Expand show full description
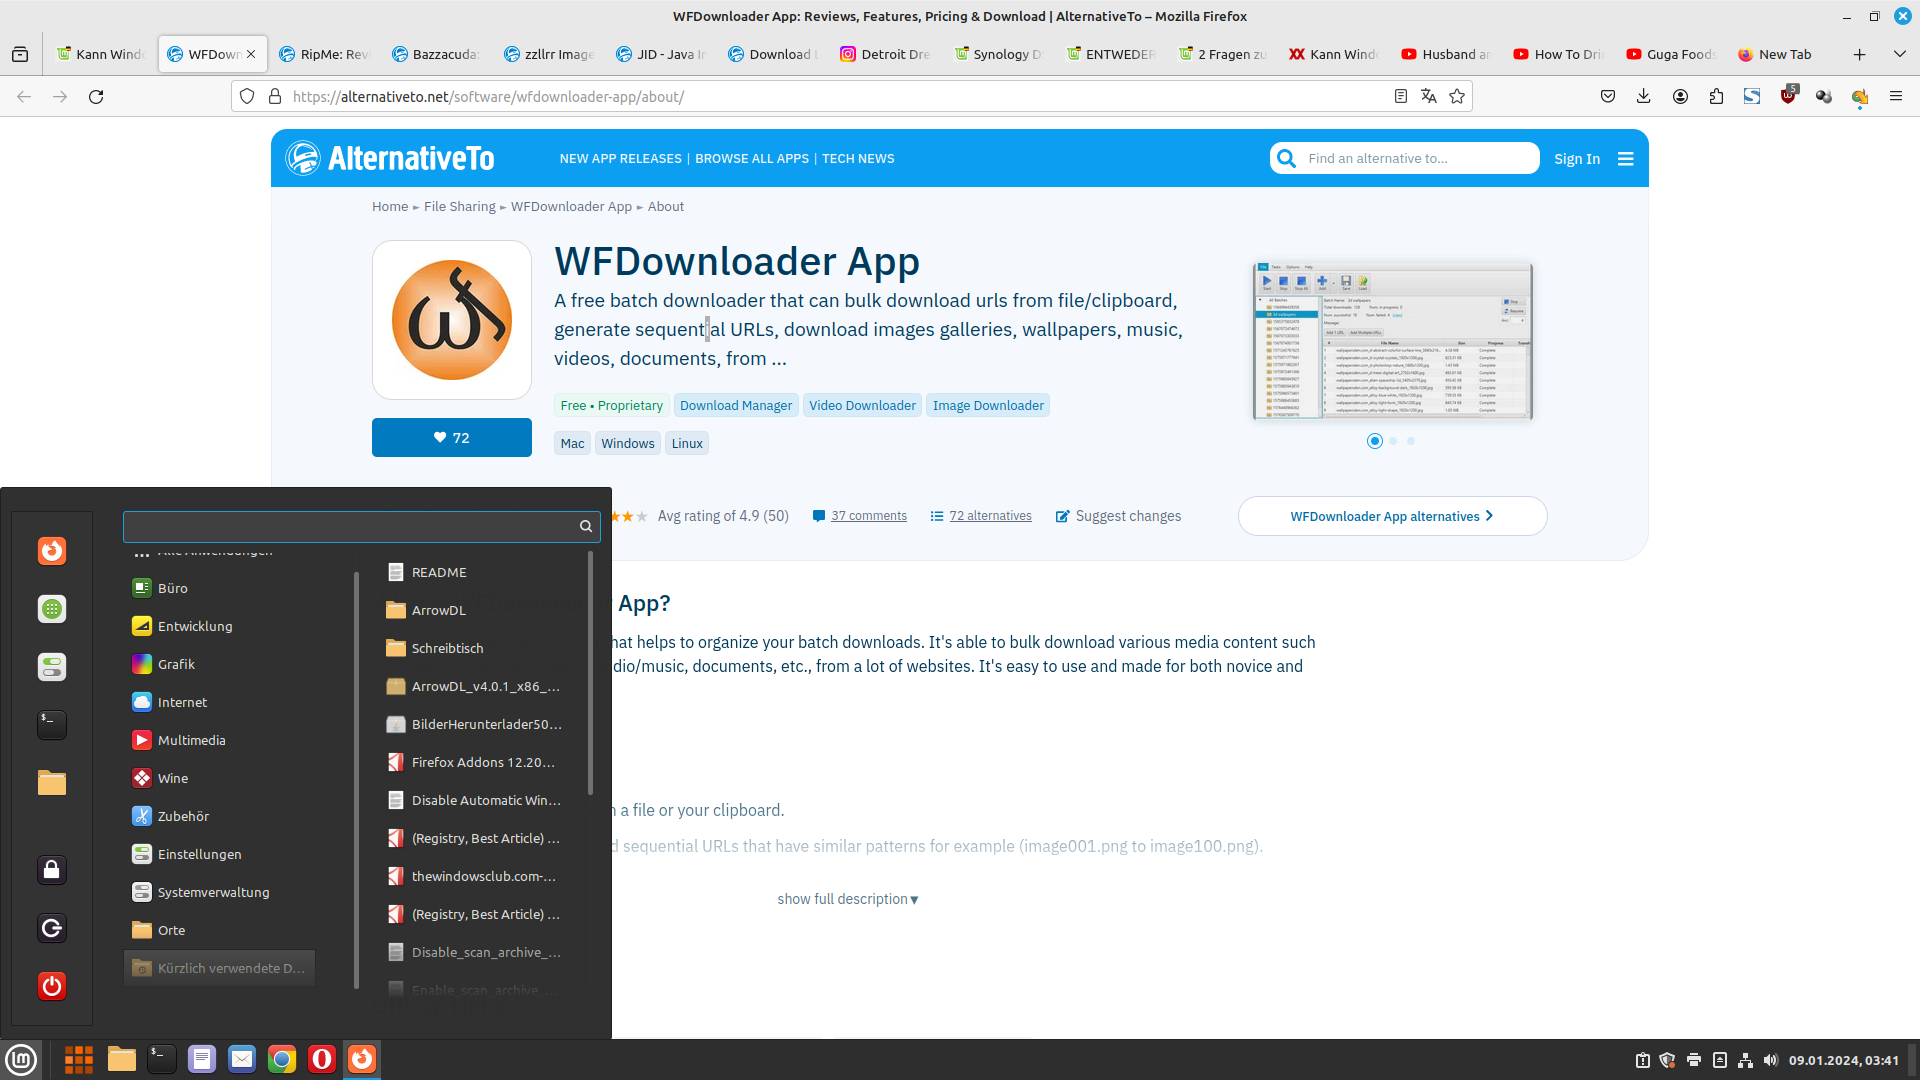 [847, 899]
